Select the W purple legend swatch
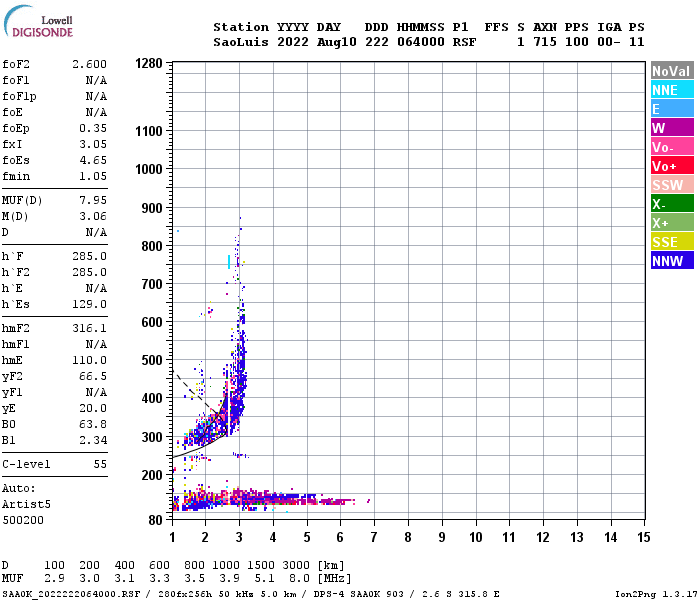This screenshot has height=600, width=700. click(x=672, y=128)
